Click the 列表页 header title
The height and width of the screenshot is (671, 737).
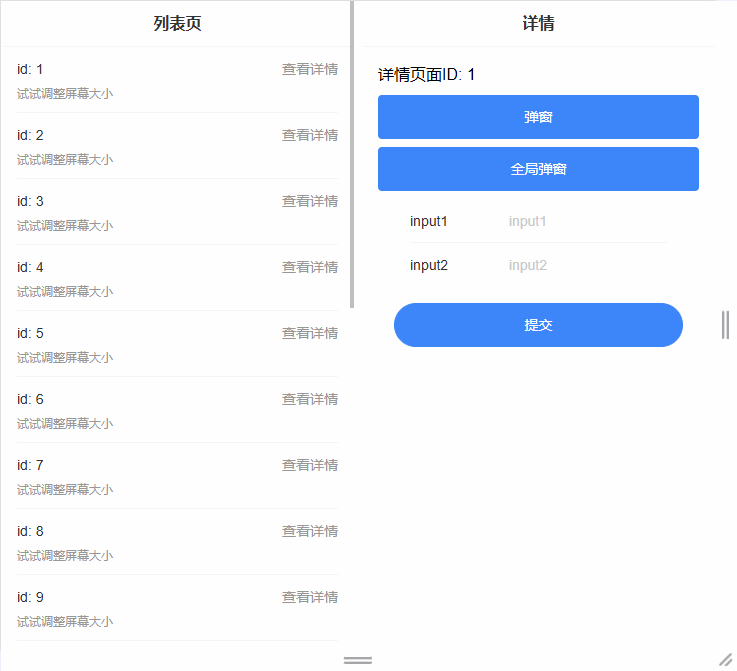pos(177,23)
